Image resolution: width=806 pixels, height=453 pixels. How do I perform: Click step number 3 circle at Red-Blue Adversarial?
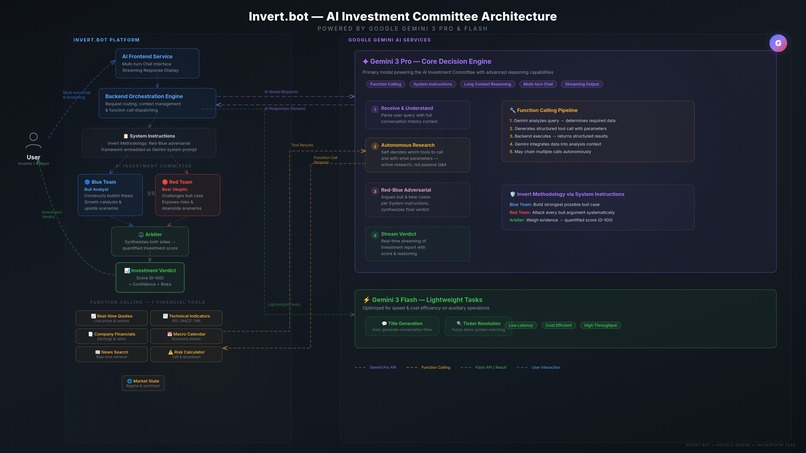pyautogui.click(x=375, y=191)
